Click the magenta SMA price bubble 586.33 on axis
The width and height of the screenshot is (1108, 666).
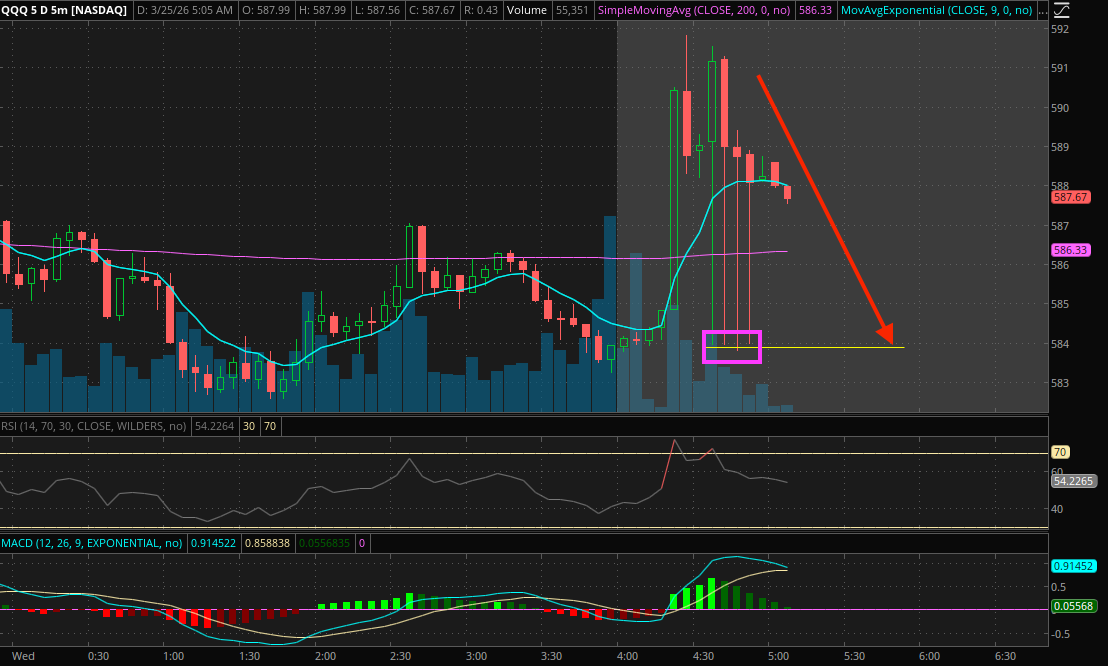(x=1071, y=250)
